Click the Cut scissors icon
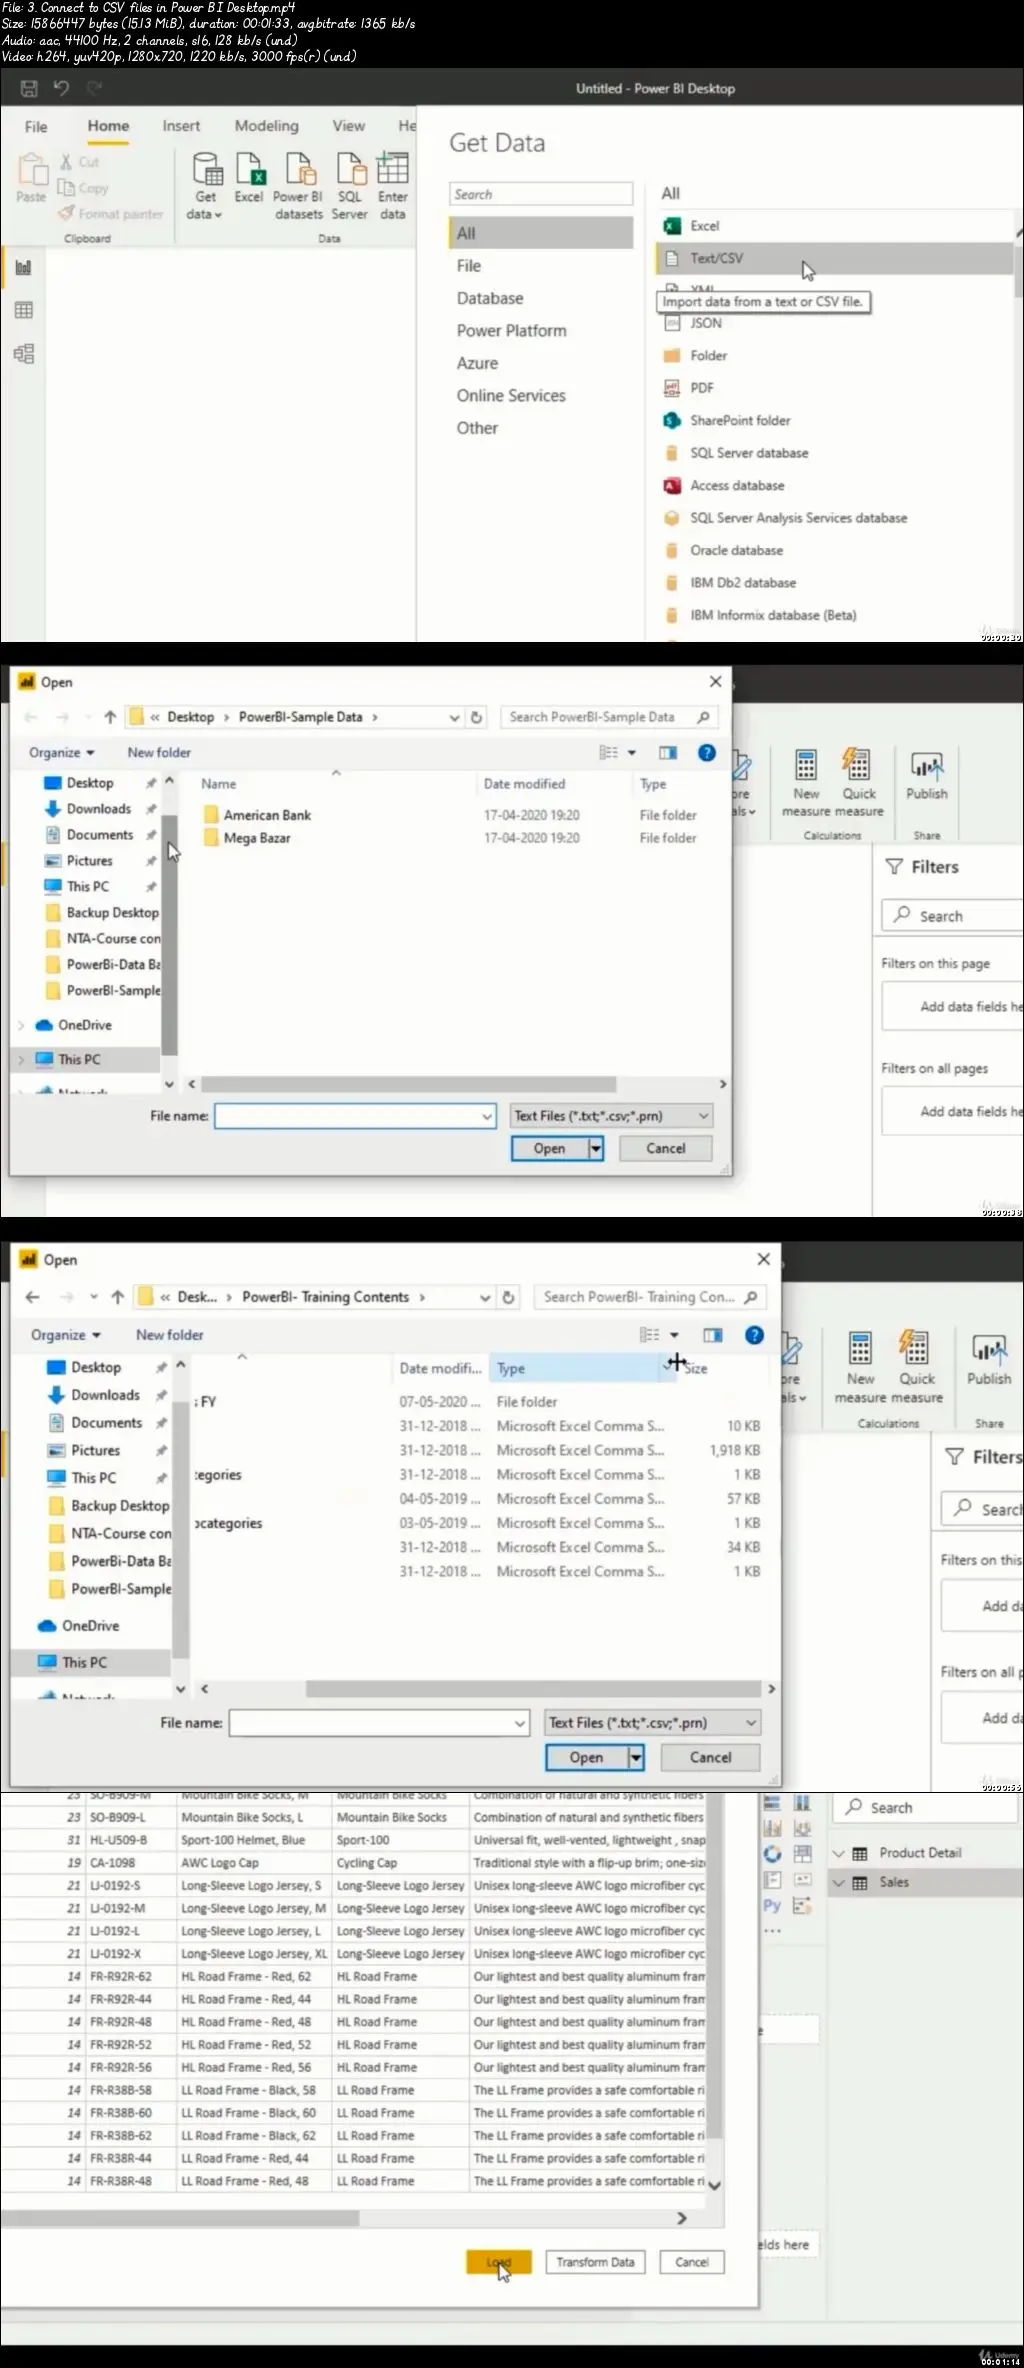The image size is (1024, 2368). tap(66, 162)
